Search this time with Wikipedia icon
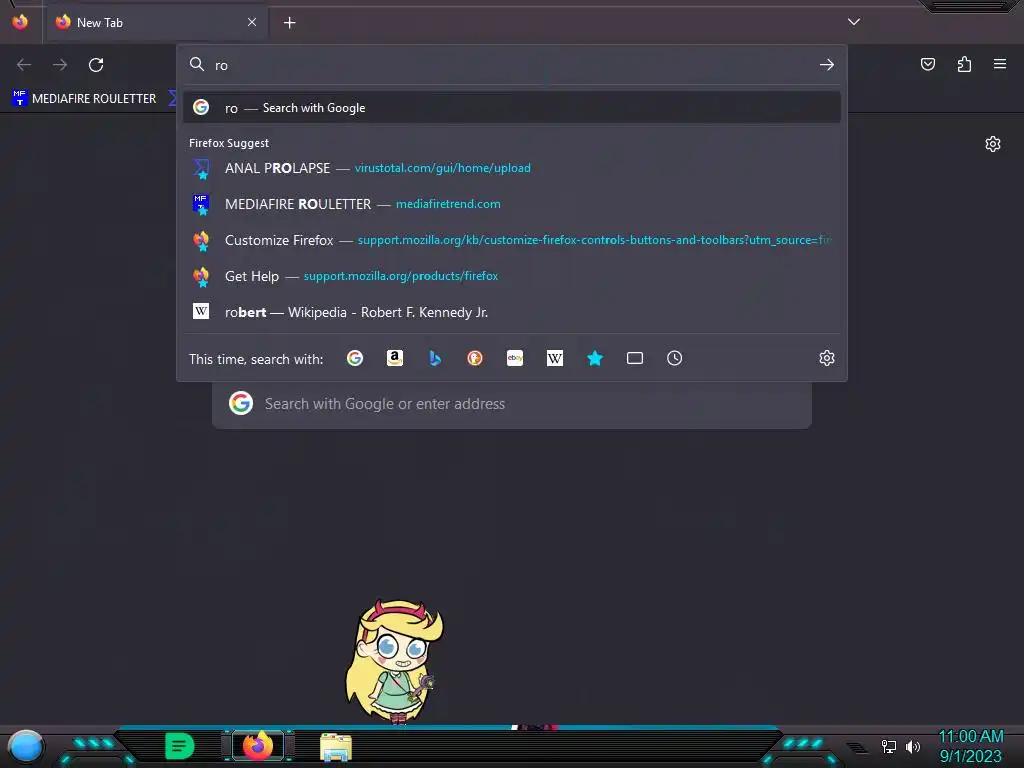The image size is (1024, 768). tap(554, 358)
